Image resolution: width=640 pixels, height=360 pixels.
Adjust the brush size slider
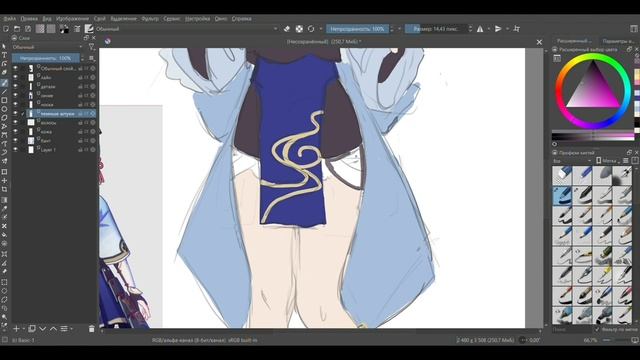[436, 29]
